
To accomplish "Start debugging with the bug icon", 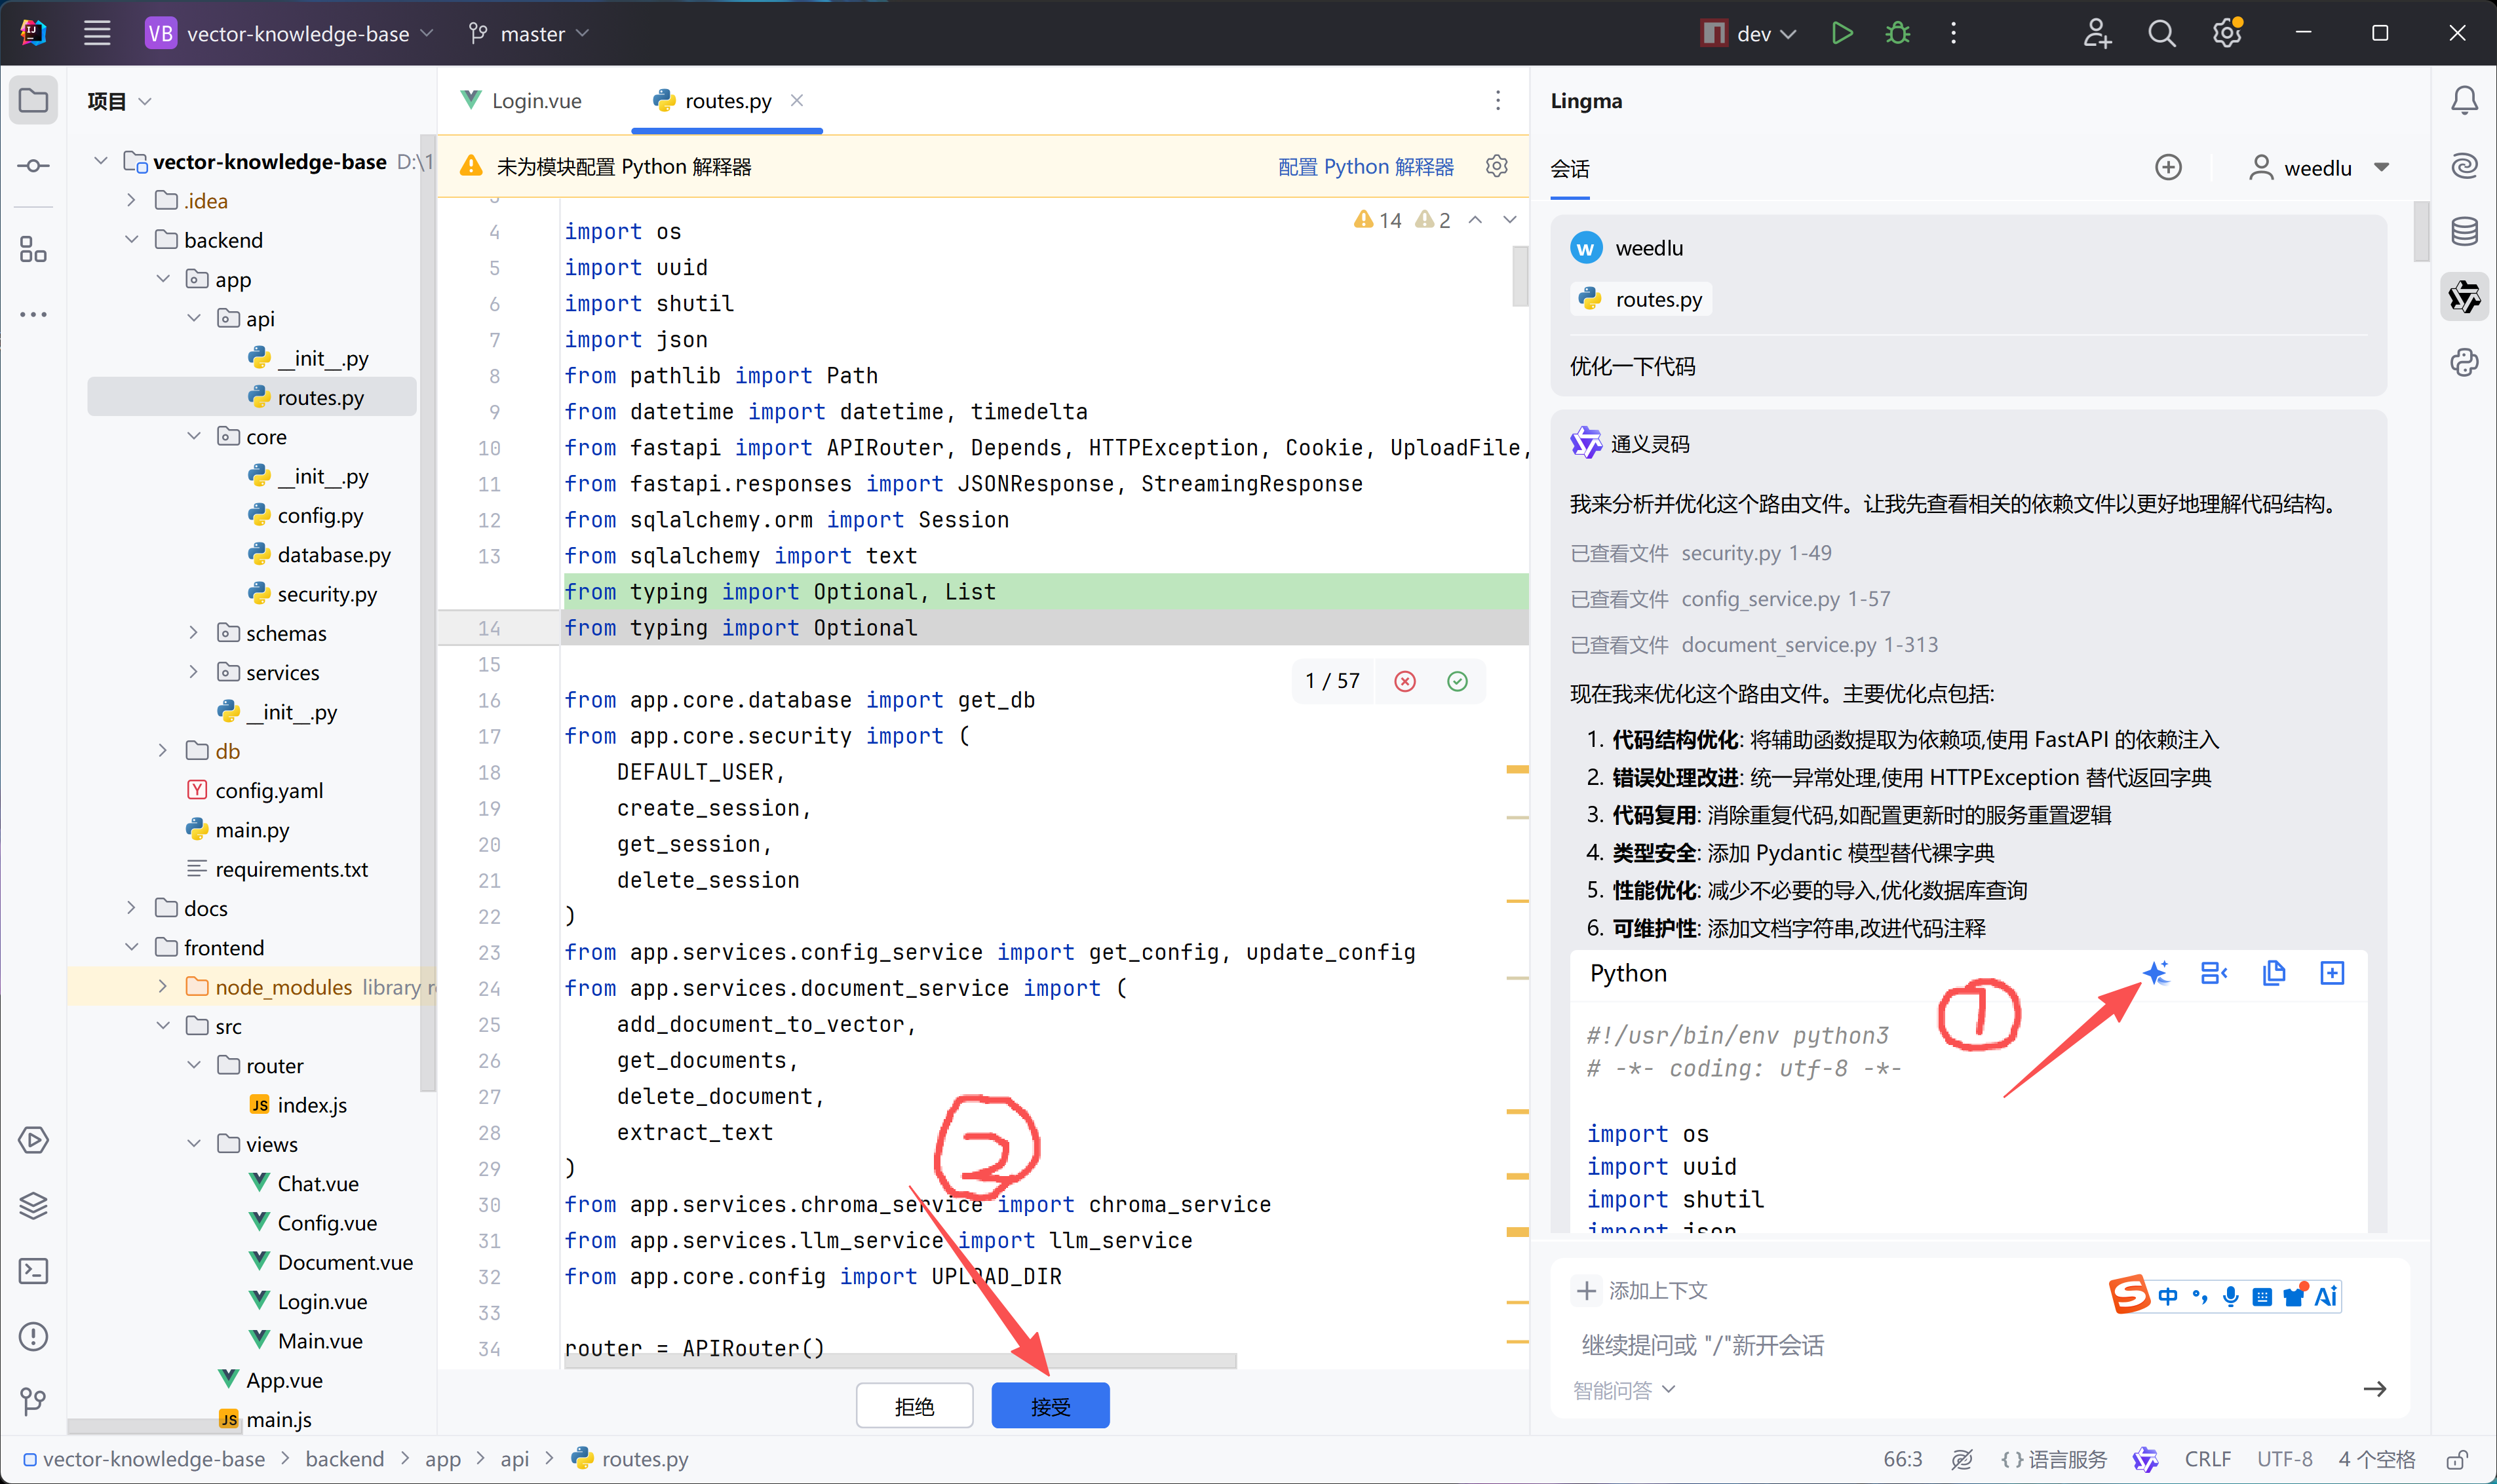I will (x=1897, y=33).
